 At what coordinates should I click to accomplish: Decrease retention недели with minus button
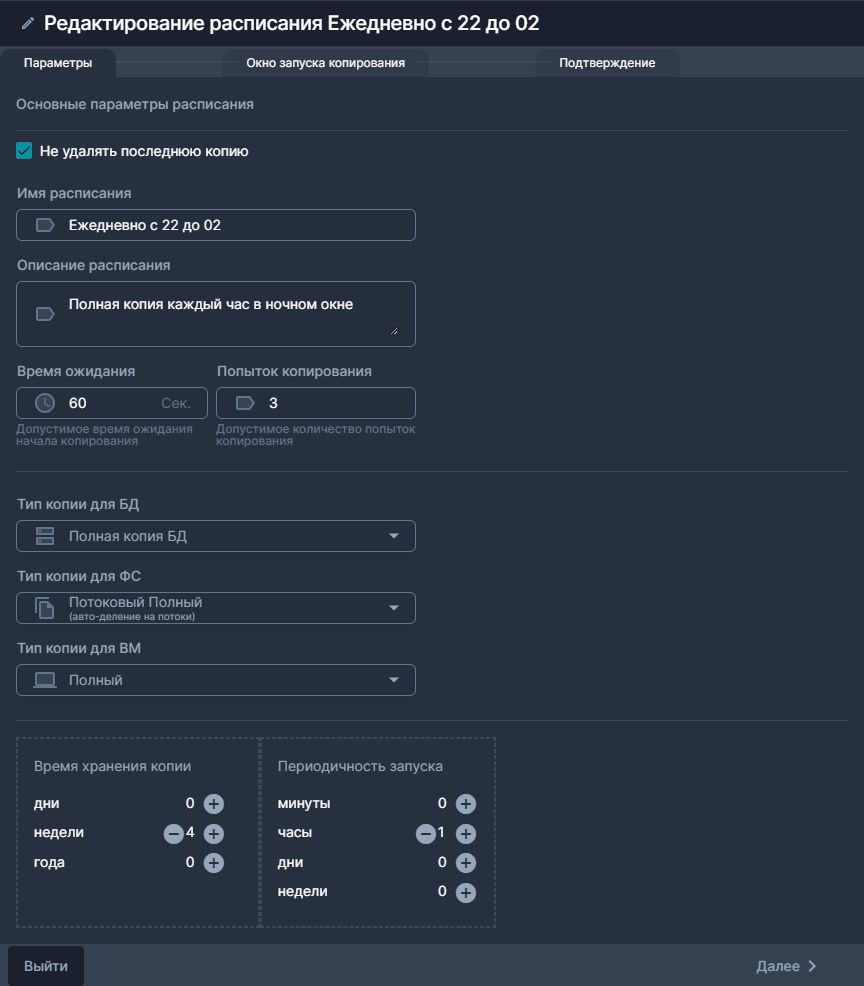(174, 834)
